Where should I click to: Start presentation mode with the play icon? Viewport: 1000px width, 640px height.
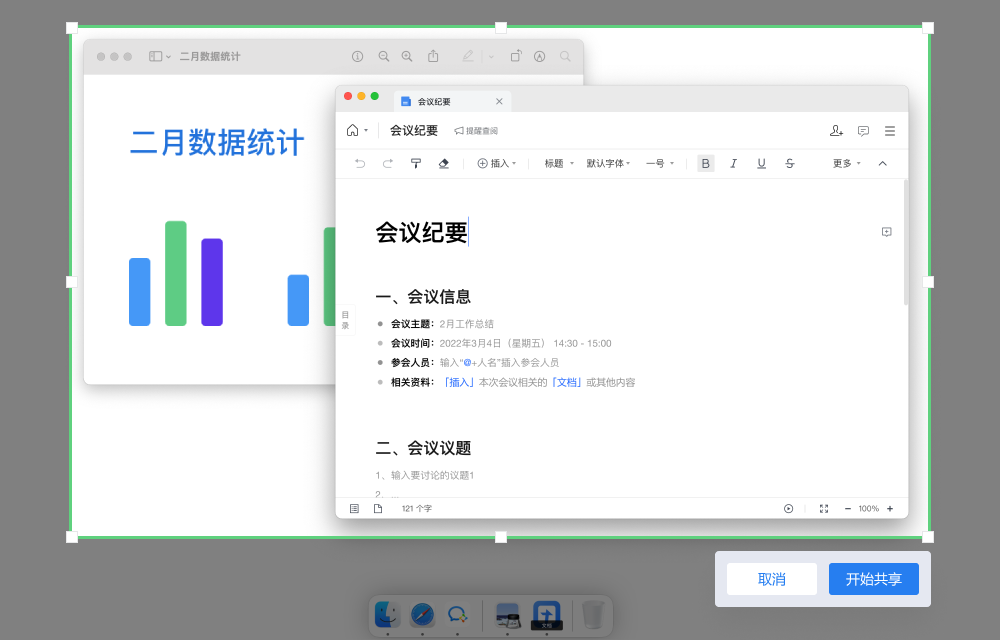(x=789, y=509)
